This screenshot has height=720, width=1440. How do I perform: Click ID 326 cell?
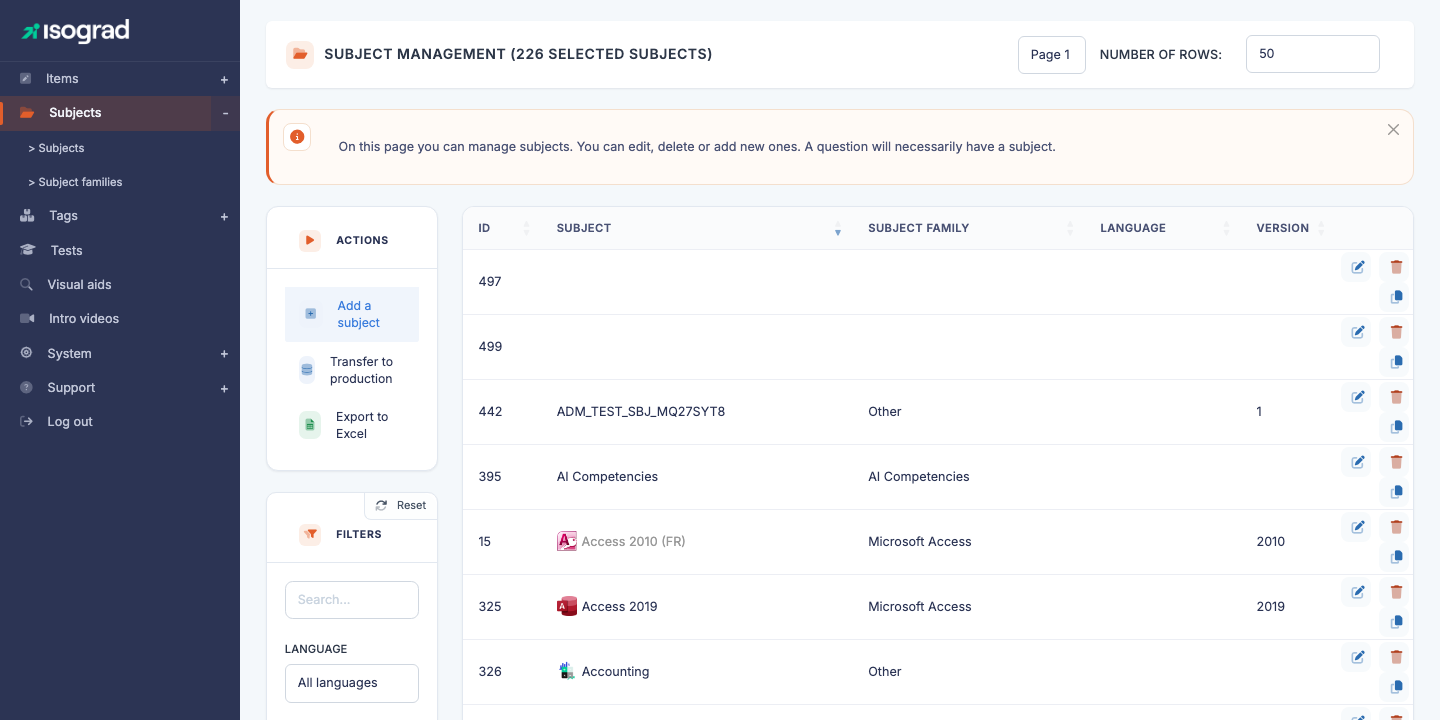(490, 672)
